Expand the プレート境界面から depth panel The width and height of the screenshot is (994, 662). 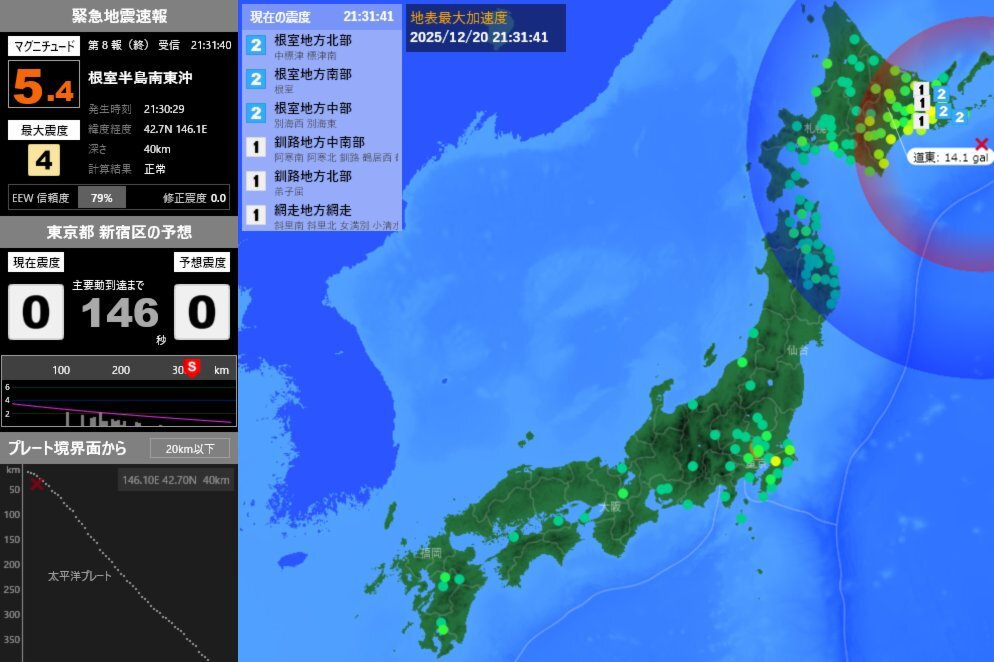pos(65,449)
